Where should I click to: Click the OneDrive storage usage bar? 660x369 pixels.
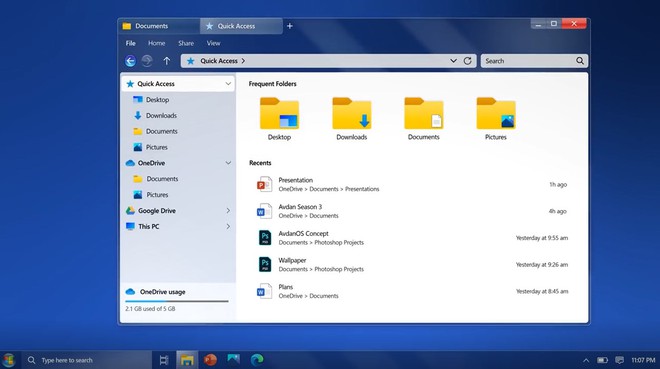[177, 301]
